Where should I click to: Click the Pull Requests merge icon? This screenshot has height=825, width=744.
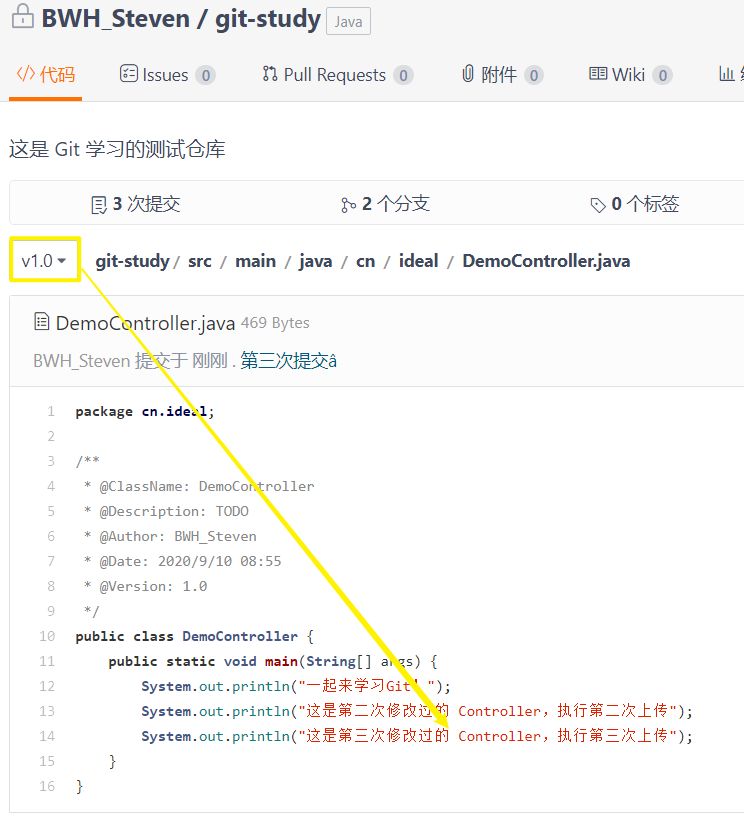(x=270, y=74)
